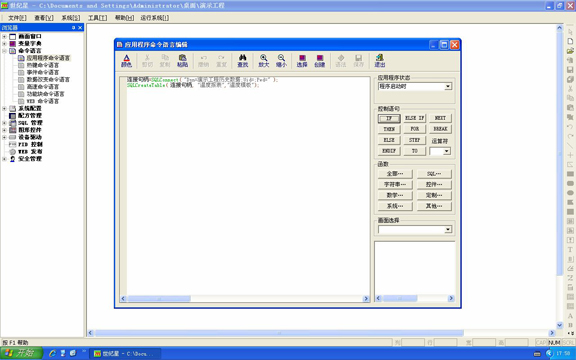Click the 退出 exit icon
The width and height of the screenshot is (576, 360).
point(380,61)
